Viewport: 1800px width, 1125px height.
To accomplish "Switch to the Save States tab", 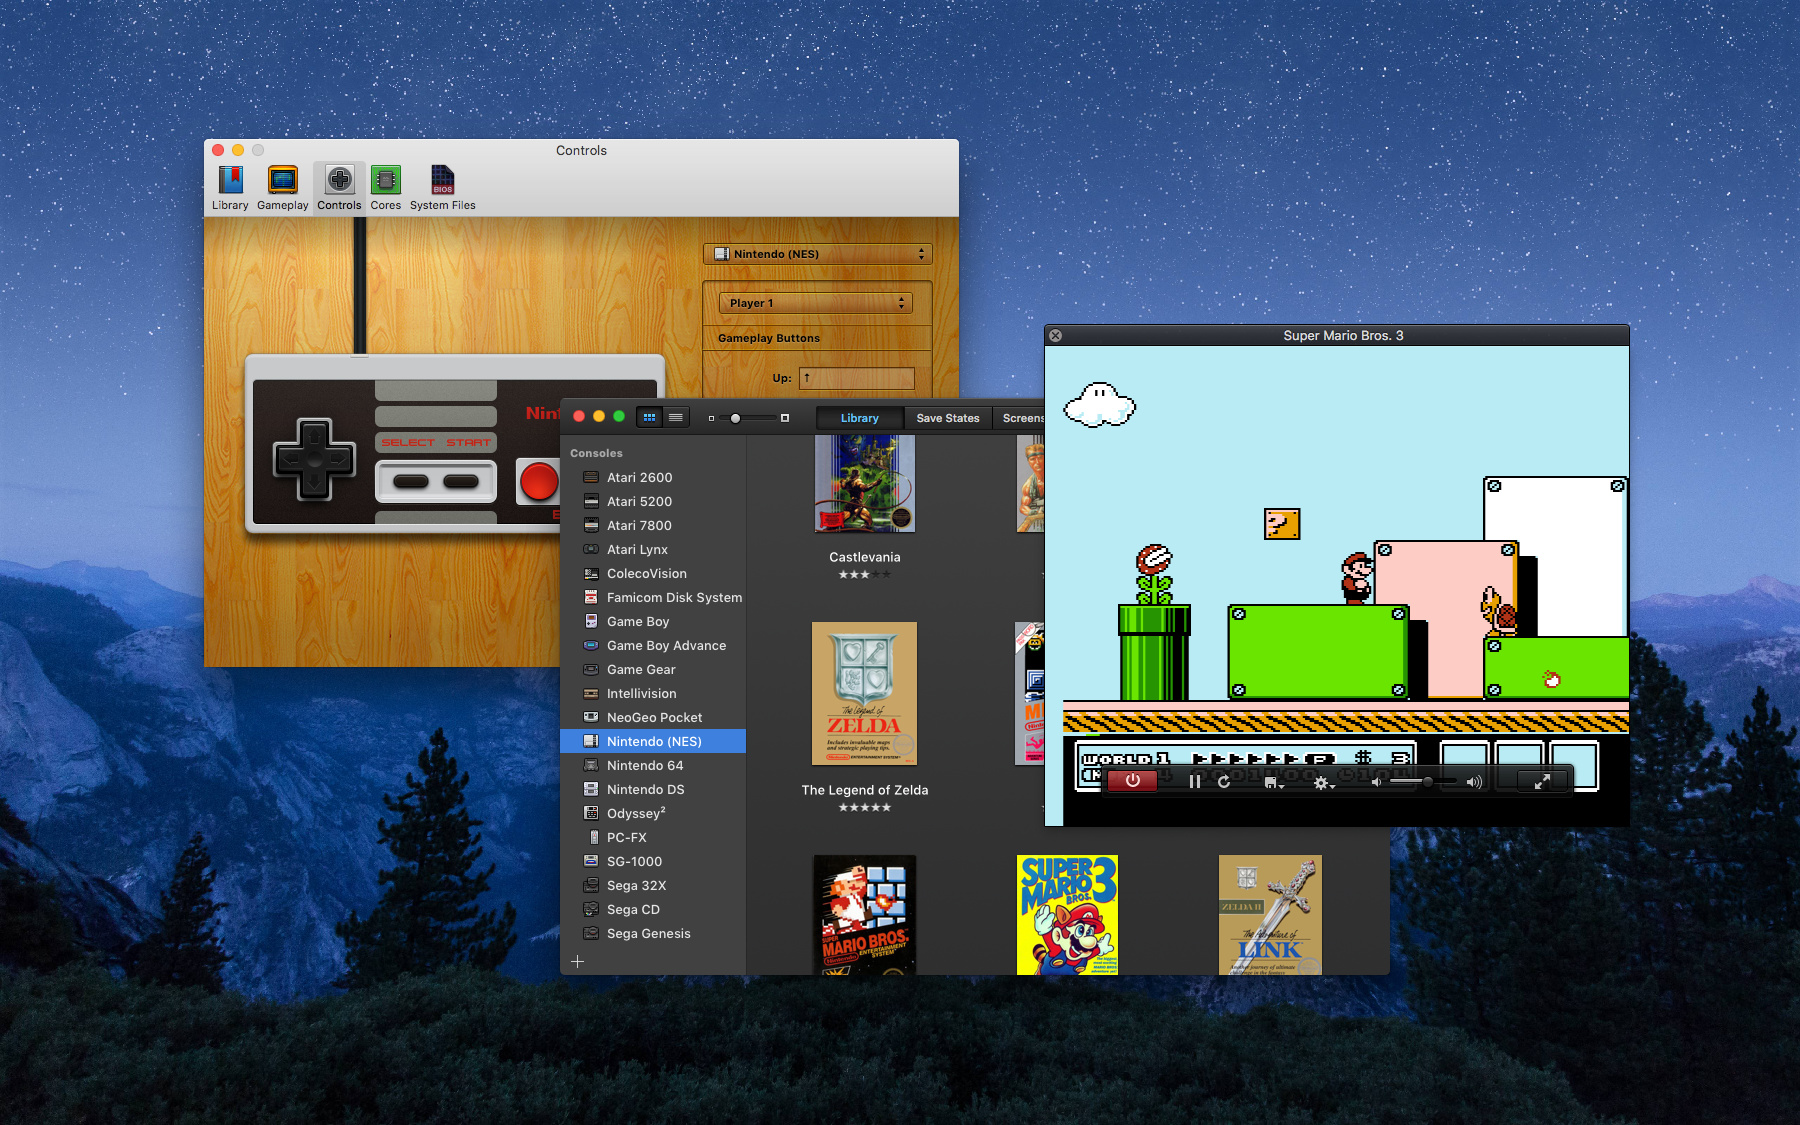I will point(946,417).
